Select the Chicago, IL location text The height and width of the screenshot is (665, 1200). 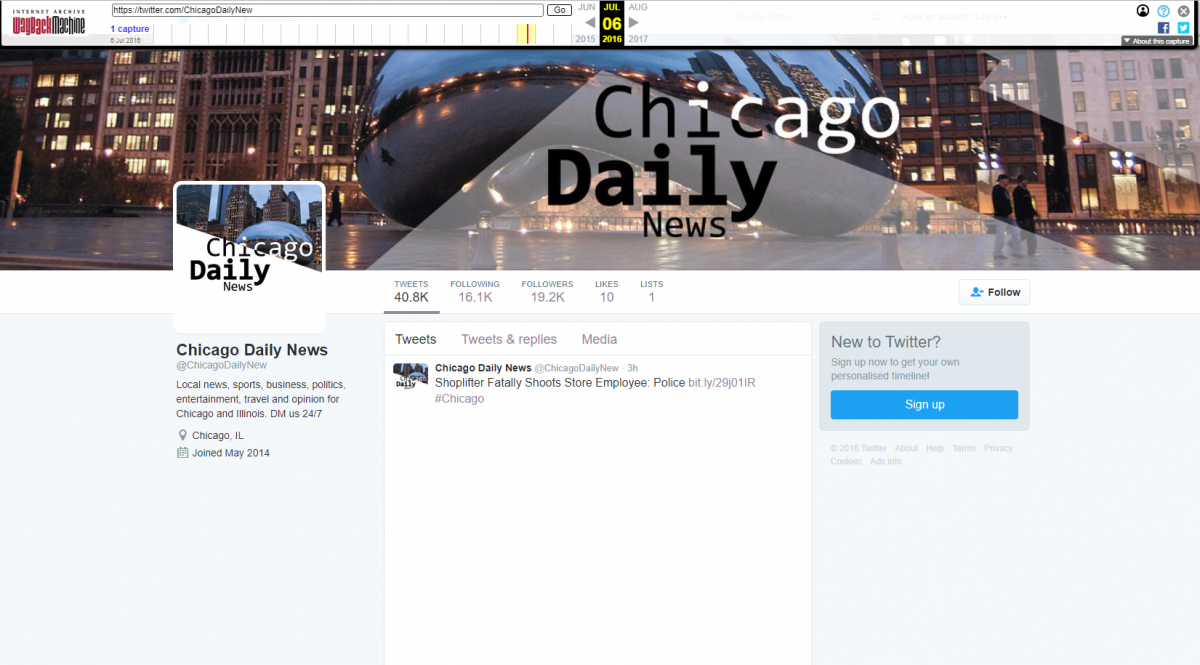tap(218, 436)
